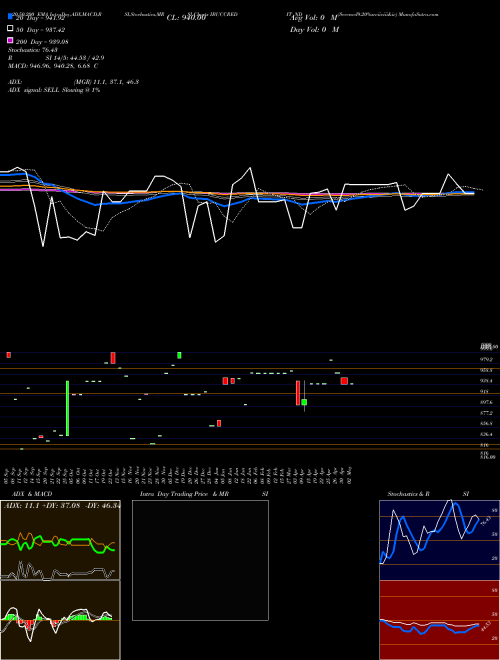Click the 'Stochastics: 76.43' reading
The width and height of the screenshot is (500, 660).
click(33, 50)
